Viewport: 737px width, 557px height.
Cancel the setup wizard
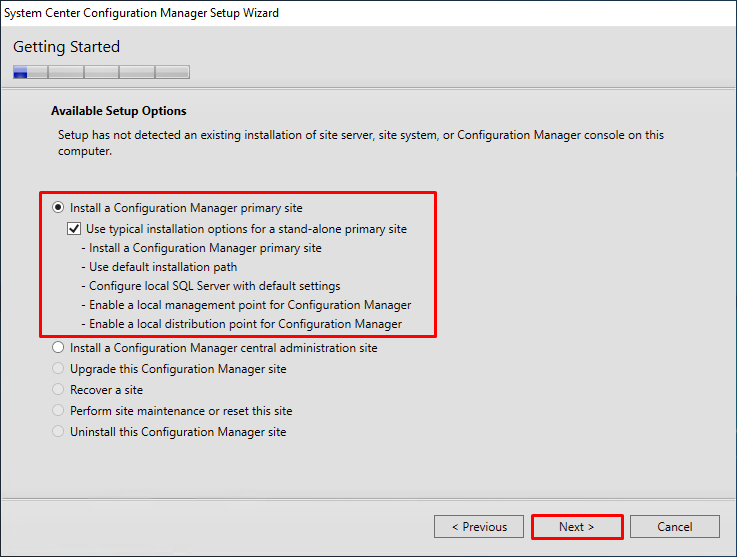[674, 527]
